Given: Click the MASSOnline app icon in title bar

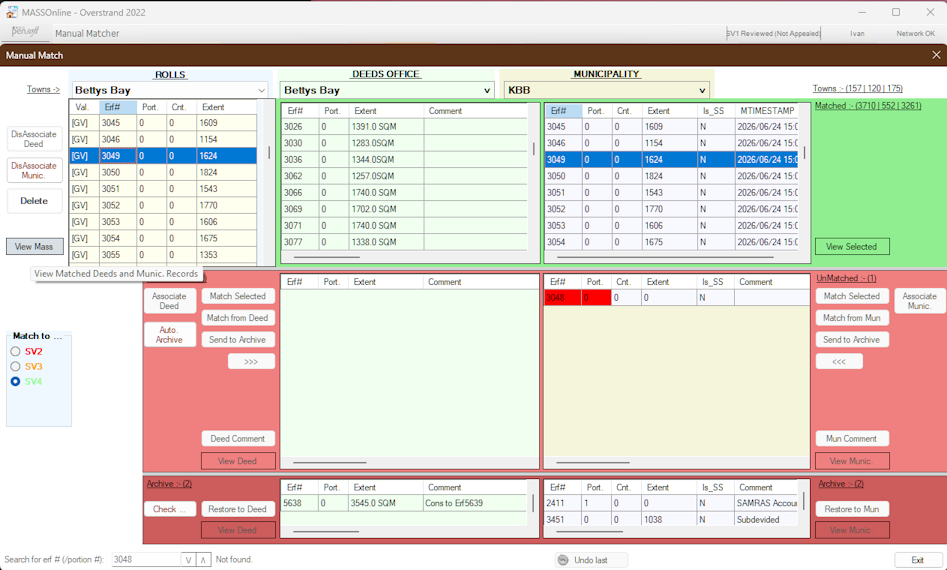Looking at the screenshot, I should 11,12.
